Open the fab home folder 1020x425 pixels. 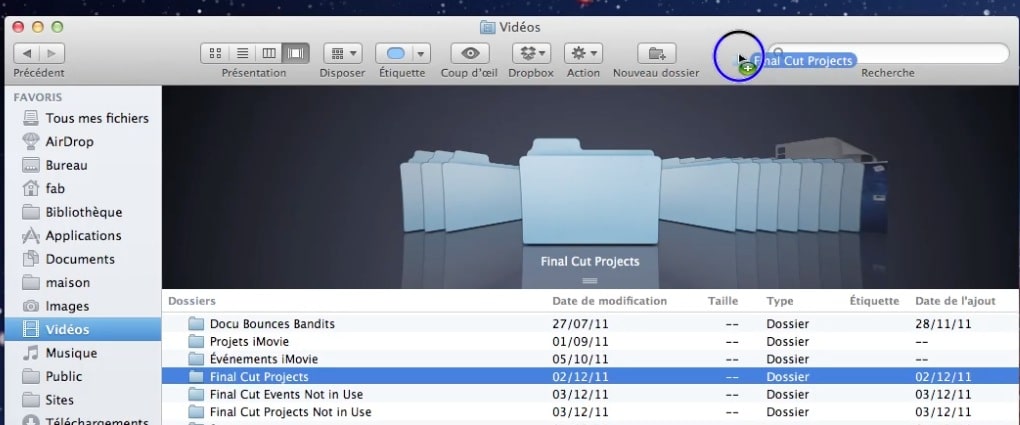coord(83,189)
